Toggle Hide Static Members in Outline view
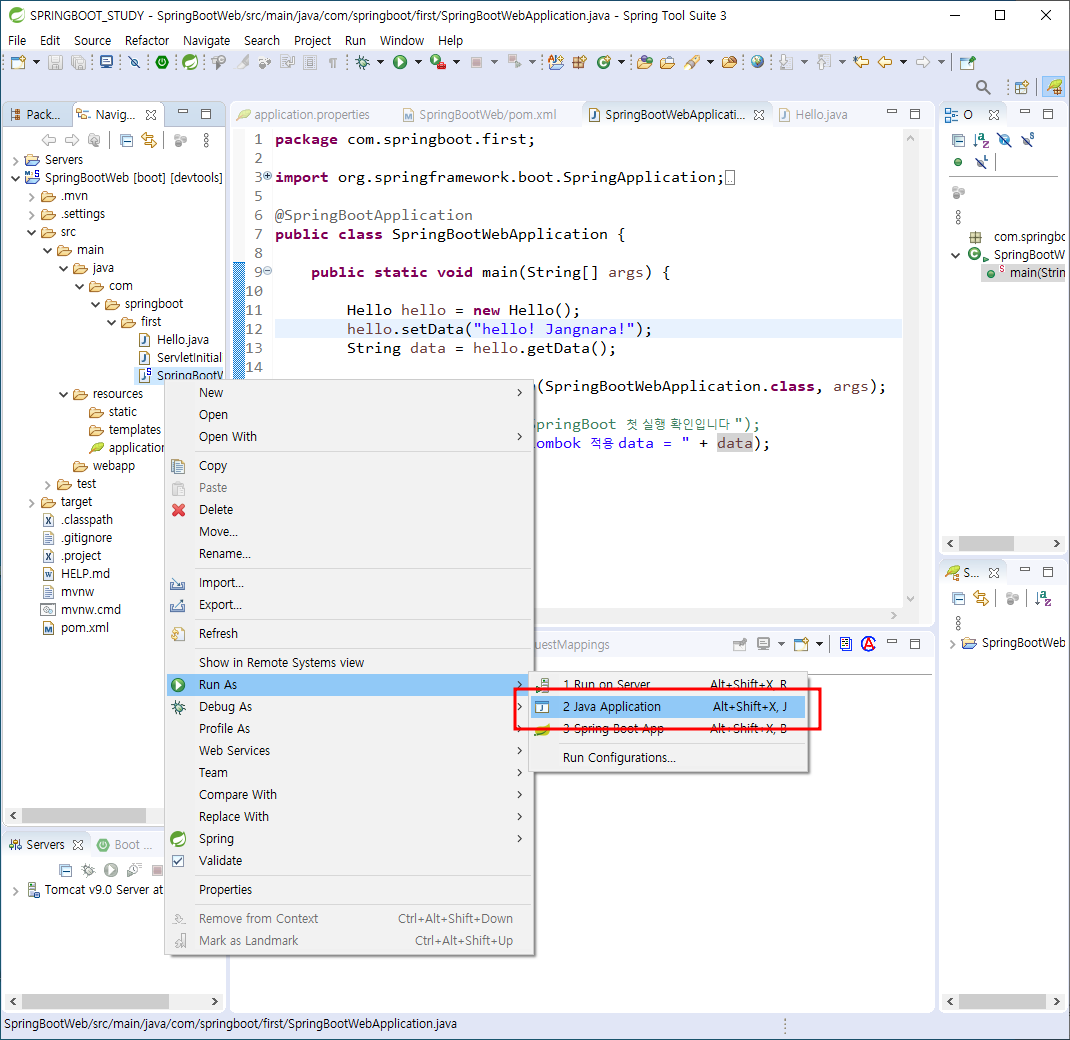Image resolution: width=1070 pixels, height=1040 pixels. tap(1028, 141)
